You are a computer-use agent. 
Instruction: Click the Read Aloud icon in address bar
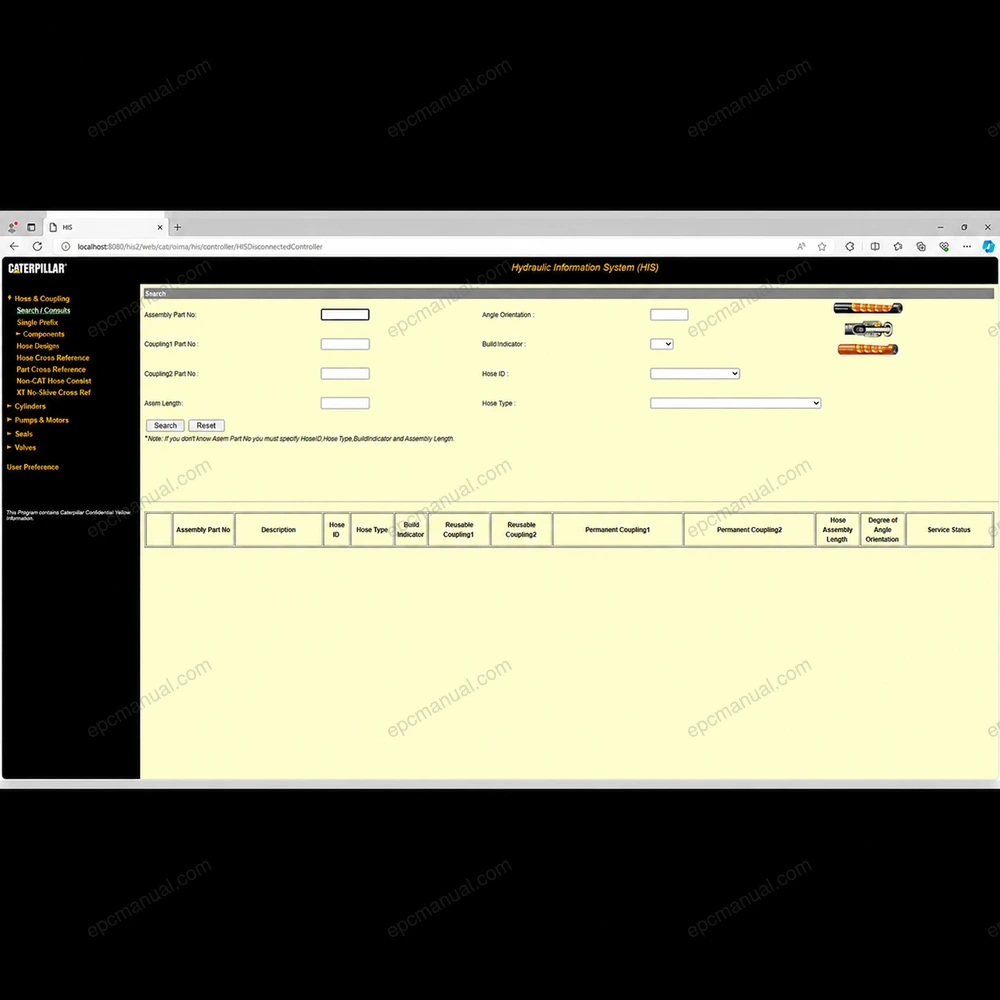click(801, 246)
